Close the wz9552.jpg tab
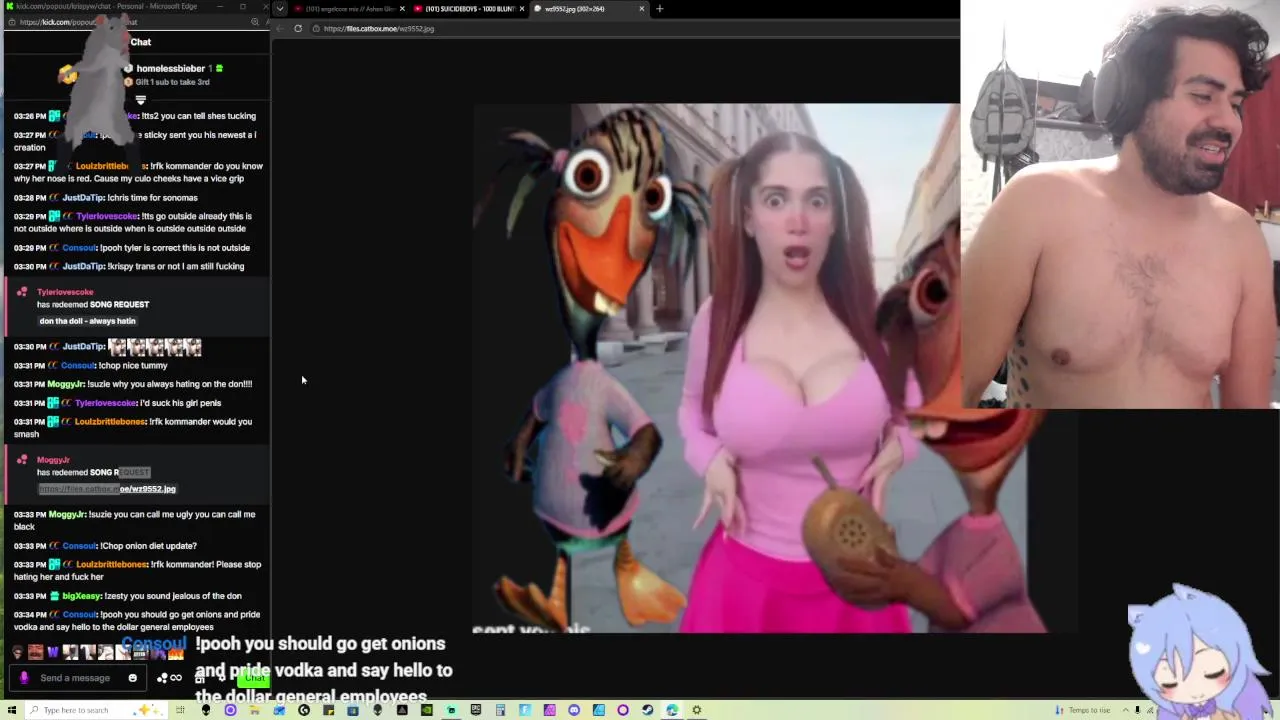1280x720 pixels. (642, 9)
